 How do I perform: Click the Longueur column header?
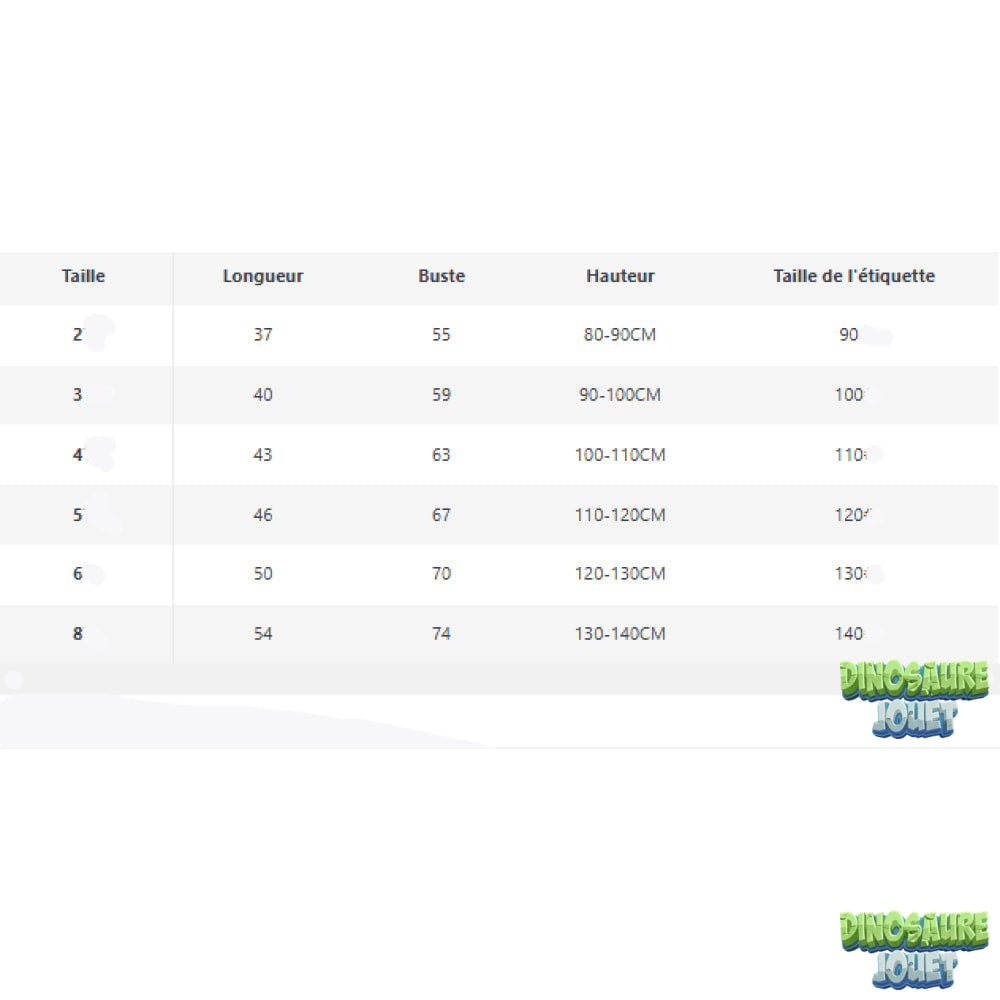coord(263,277)
